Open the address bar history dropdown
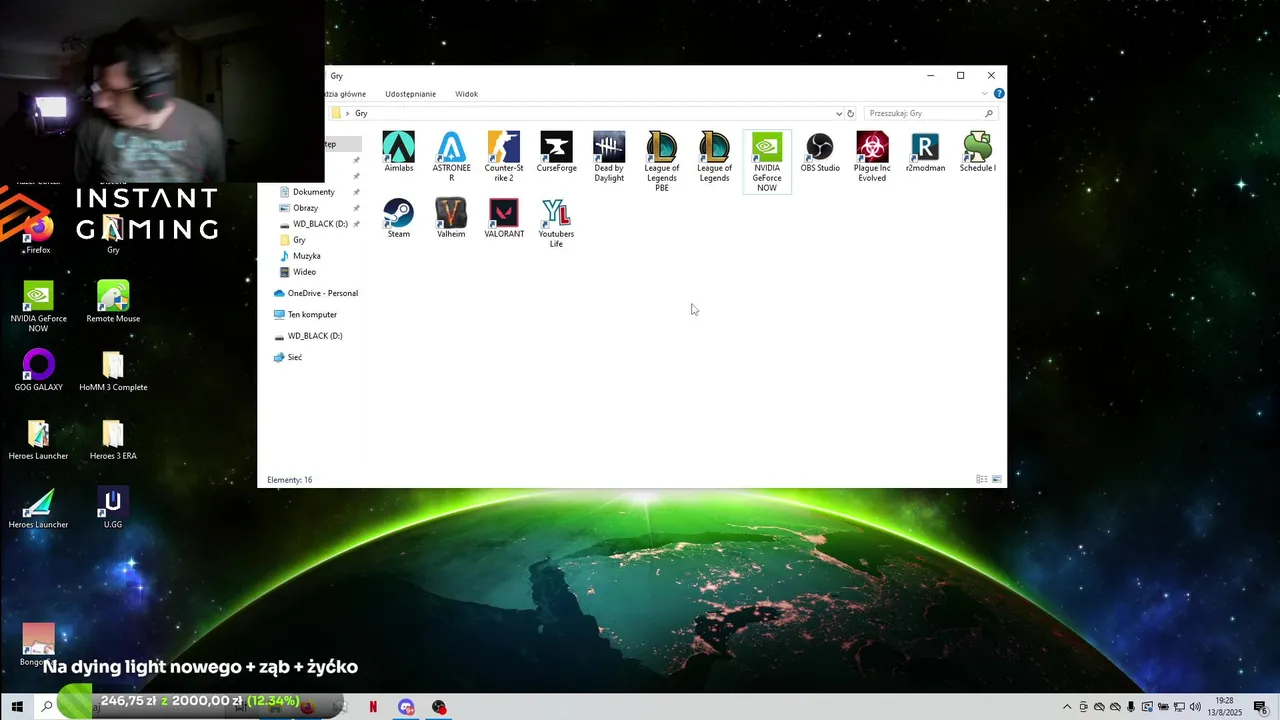 click(x=838, y=113)
